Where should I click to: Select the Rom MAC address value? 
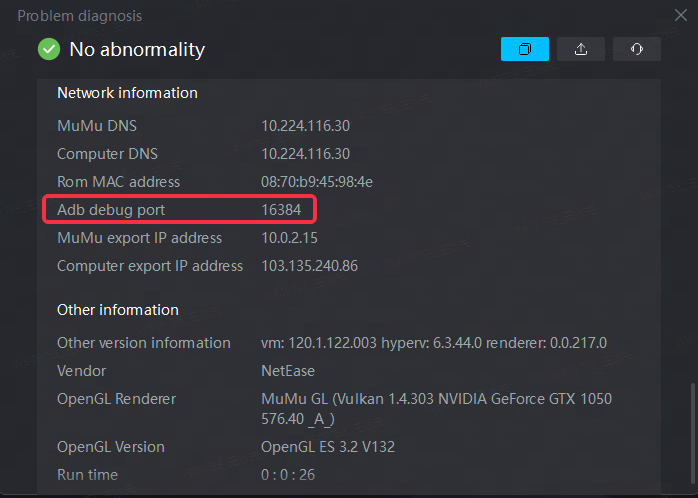point(317,182)
